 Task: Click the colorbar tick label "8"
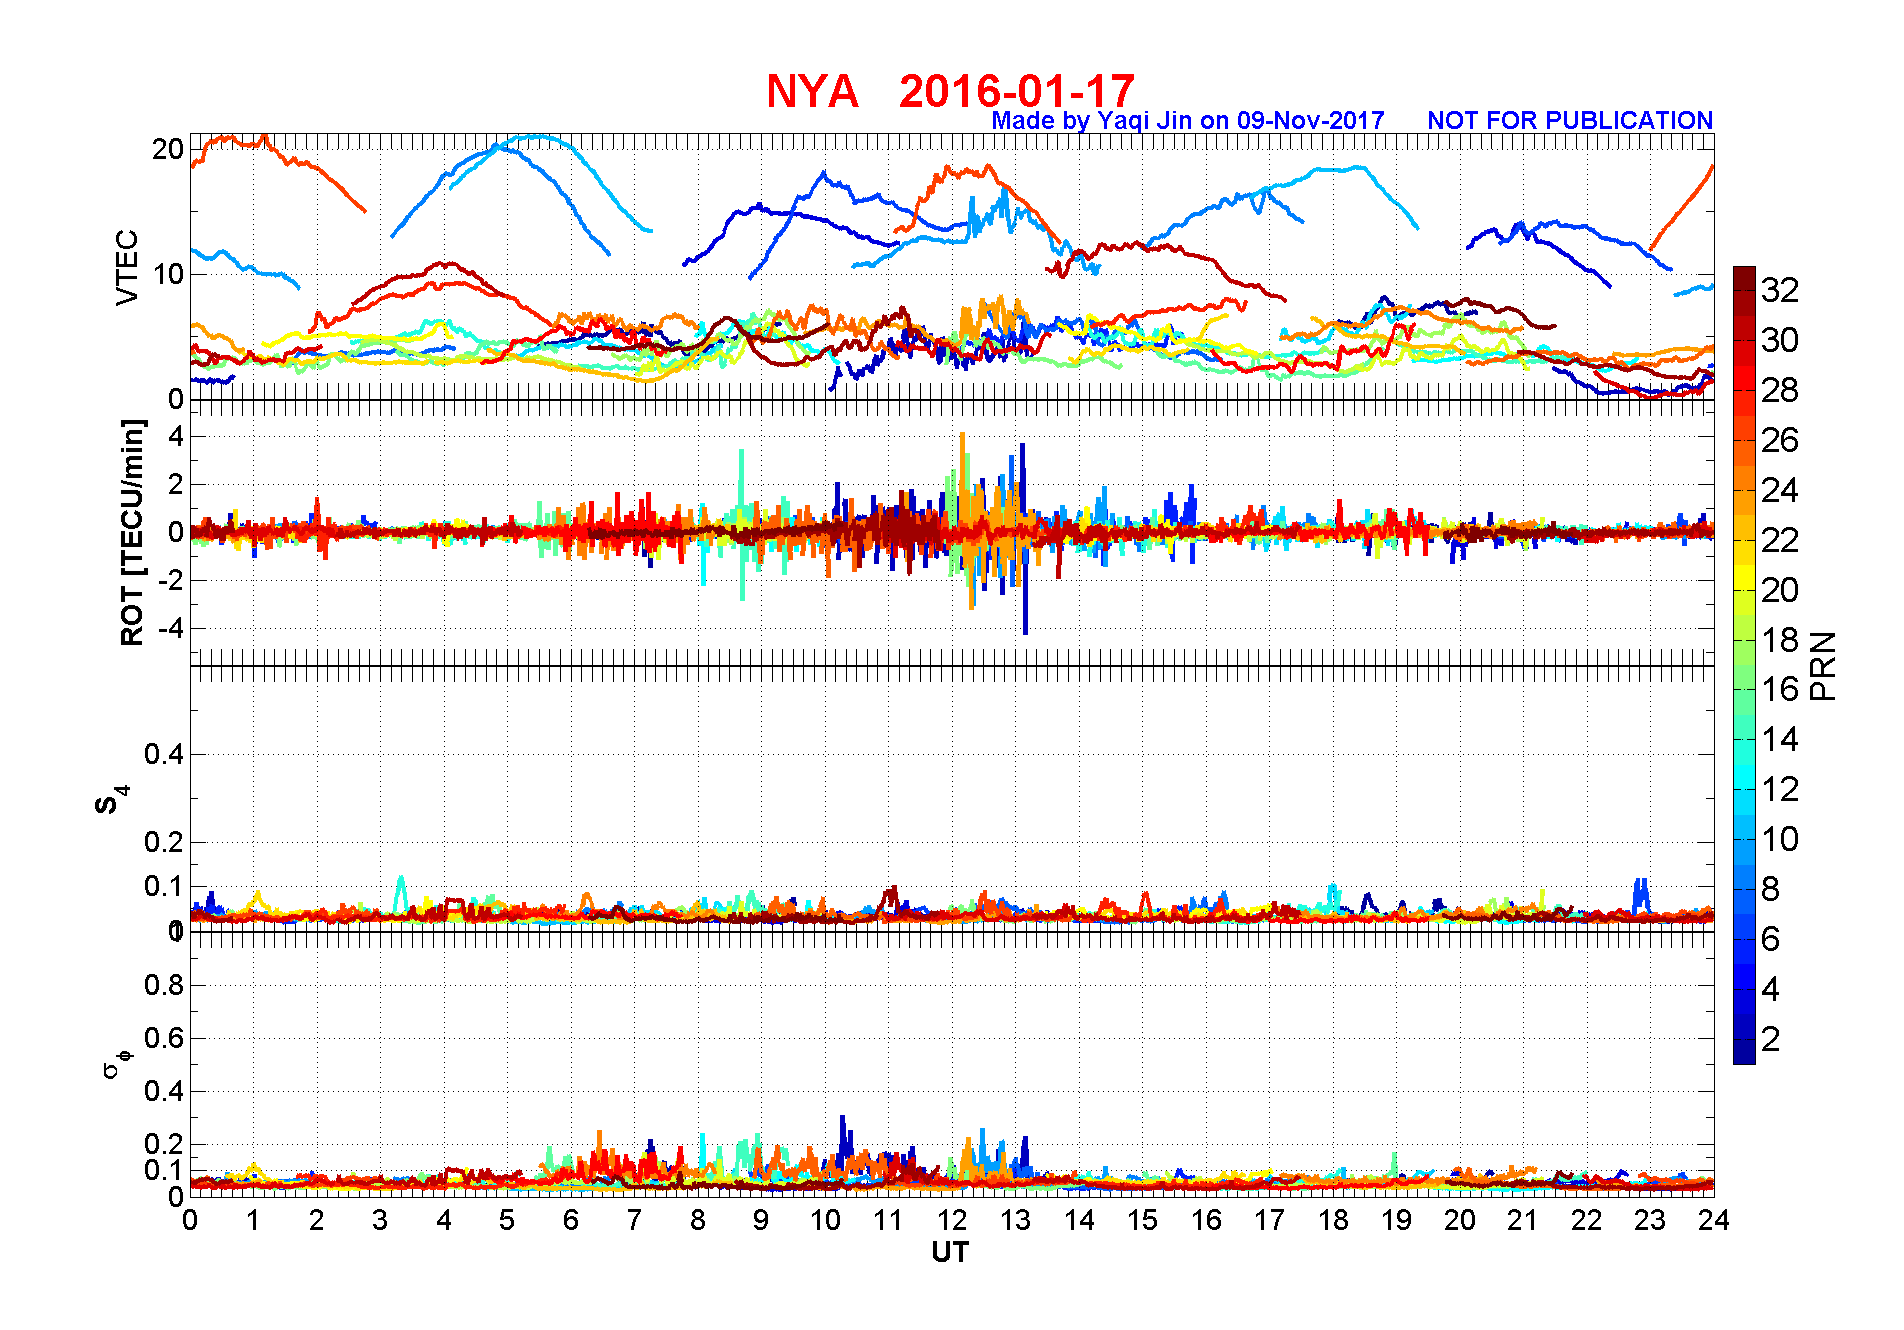pos(1770,889)
